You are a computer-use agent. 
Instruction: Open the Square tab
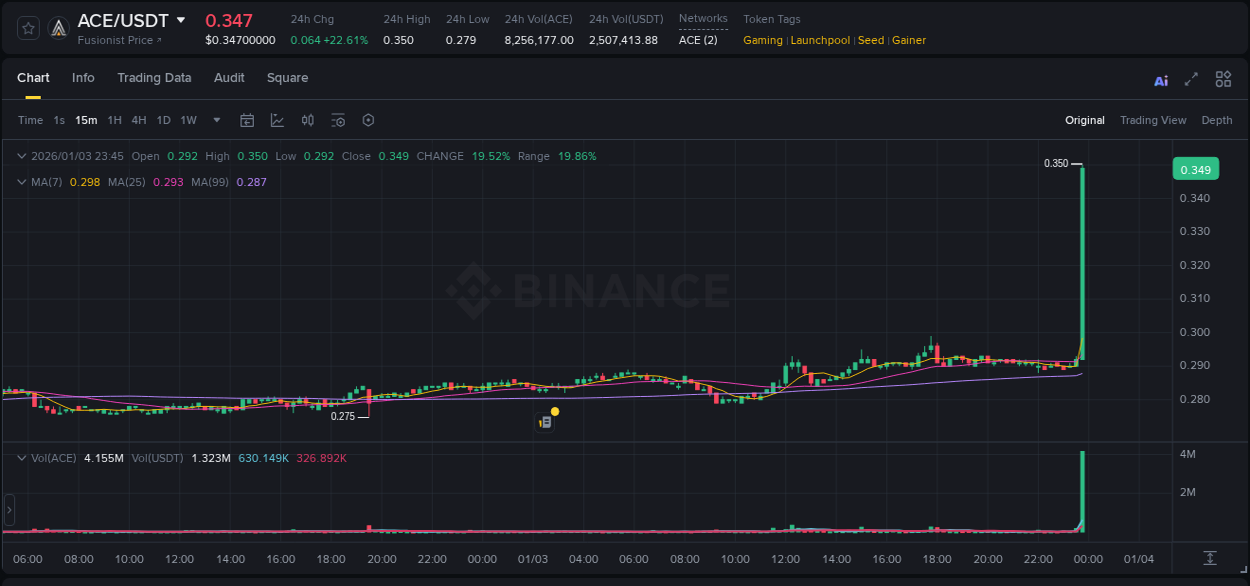click(287, 77)
